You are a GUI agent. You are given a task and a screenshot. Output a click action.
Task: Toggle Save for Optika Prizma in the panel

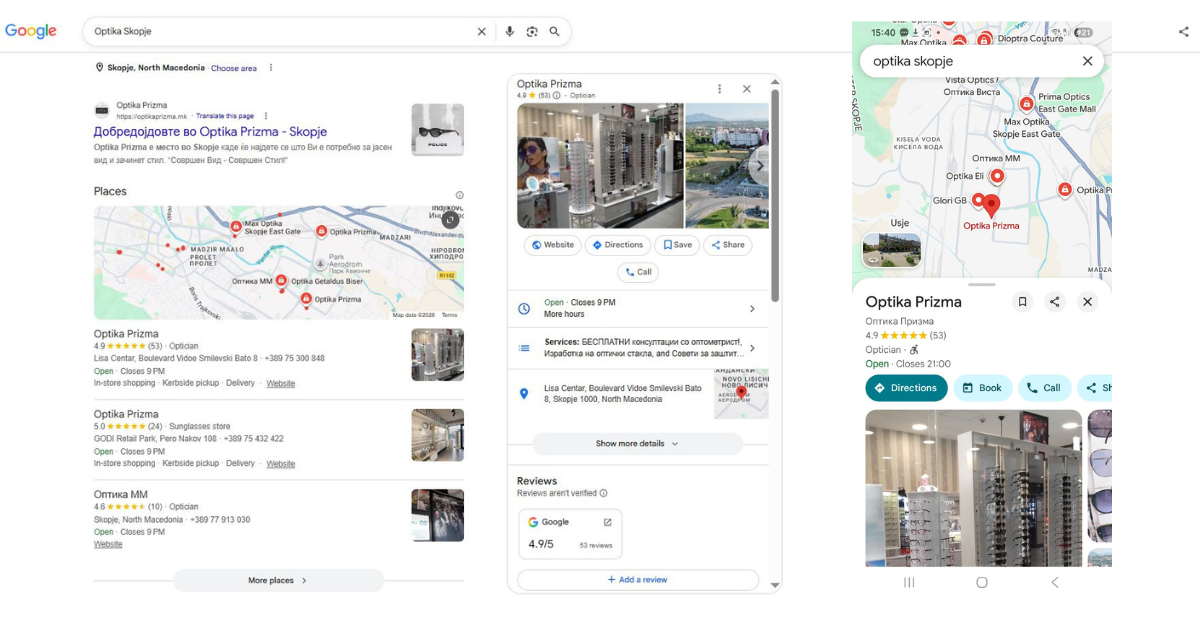[x=677, y=245]
